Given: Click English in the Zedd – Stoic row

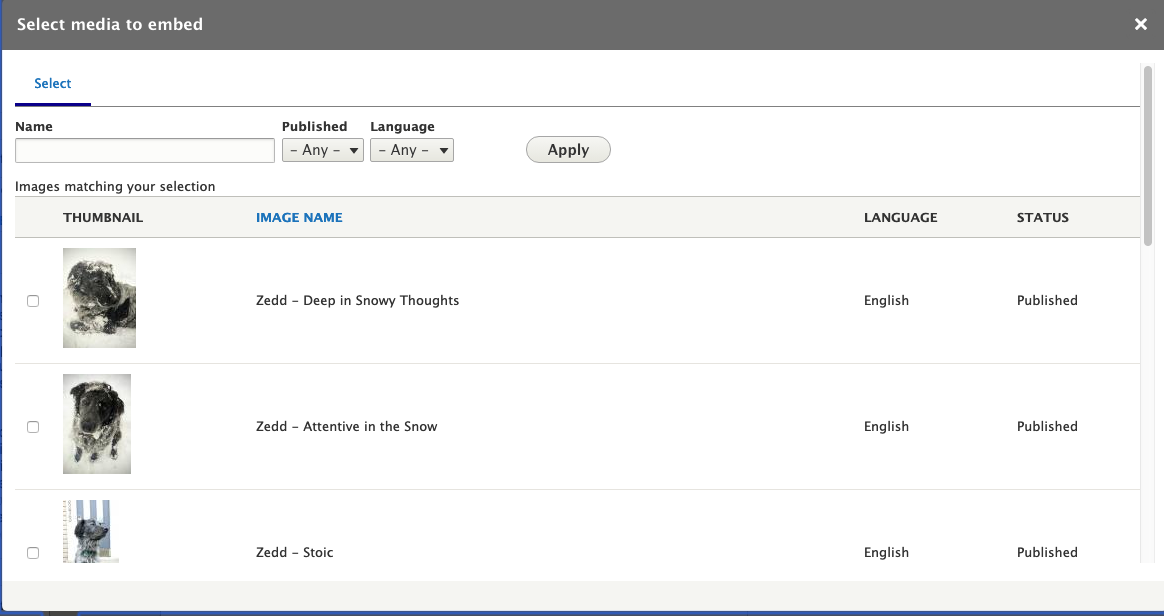Looking at the screenshot, I should [x=886, y=553].
